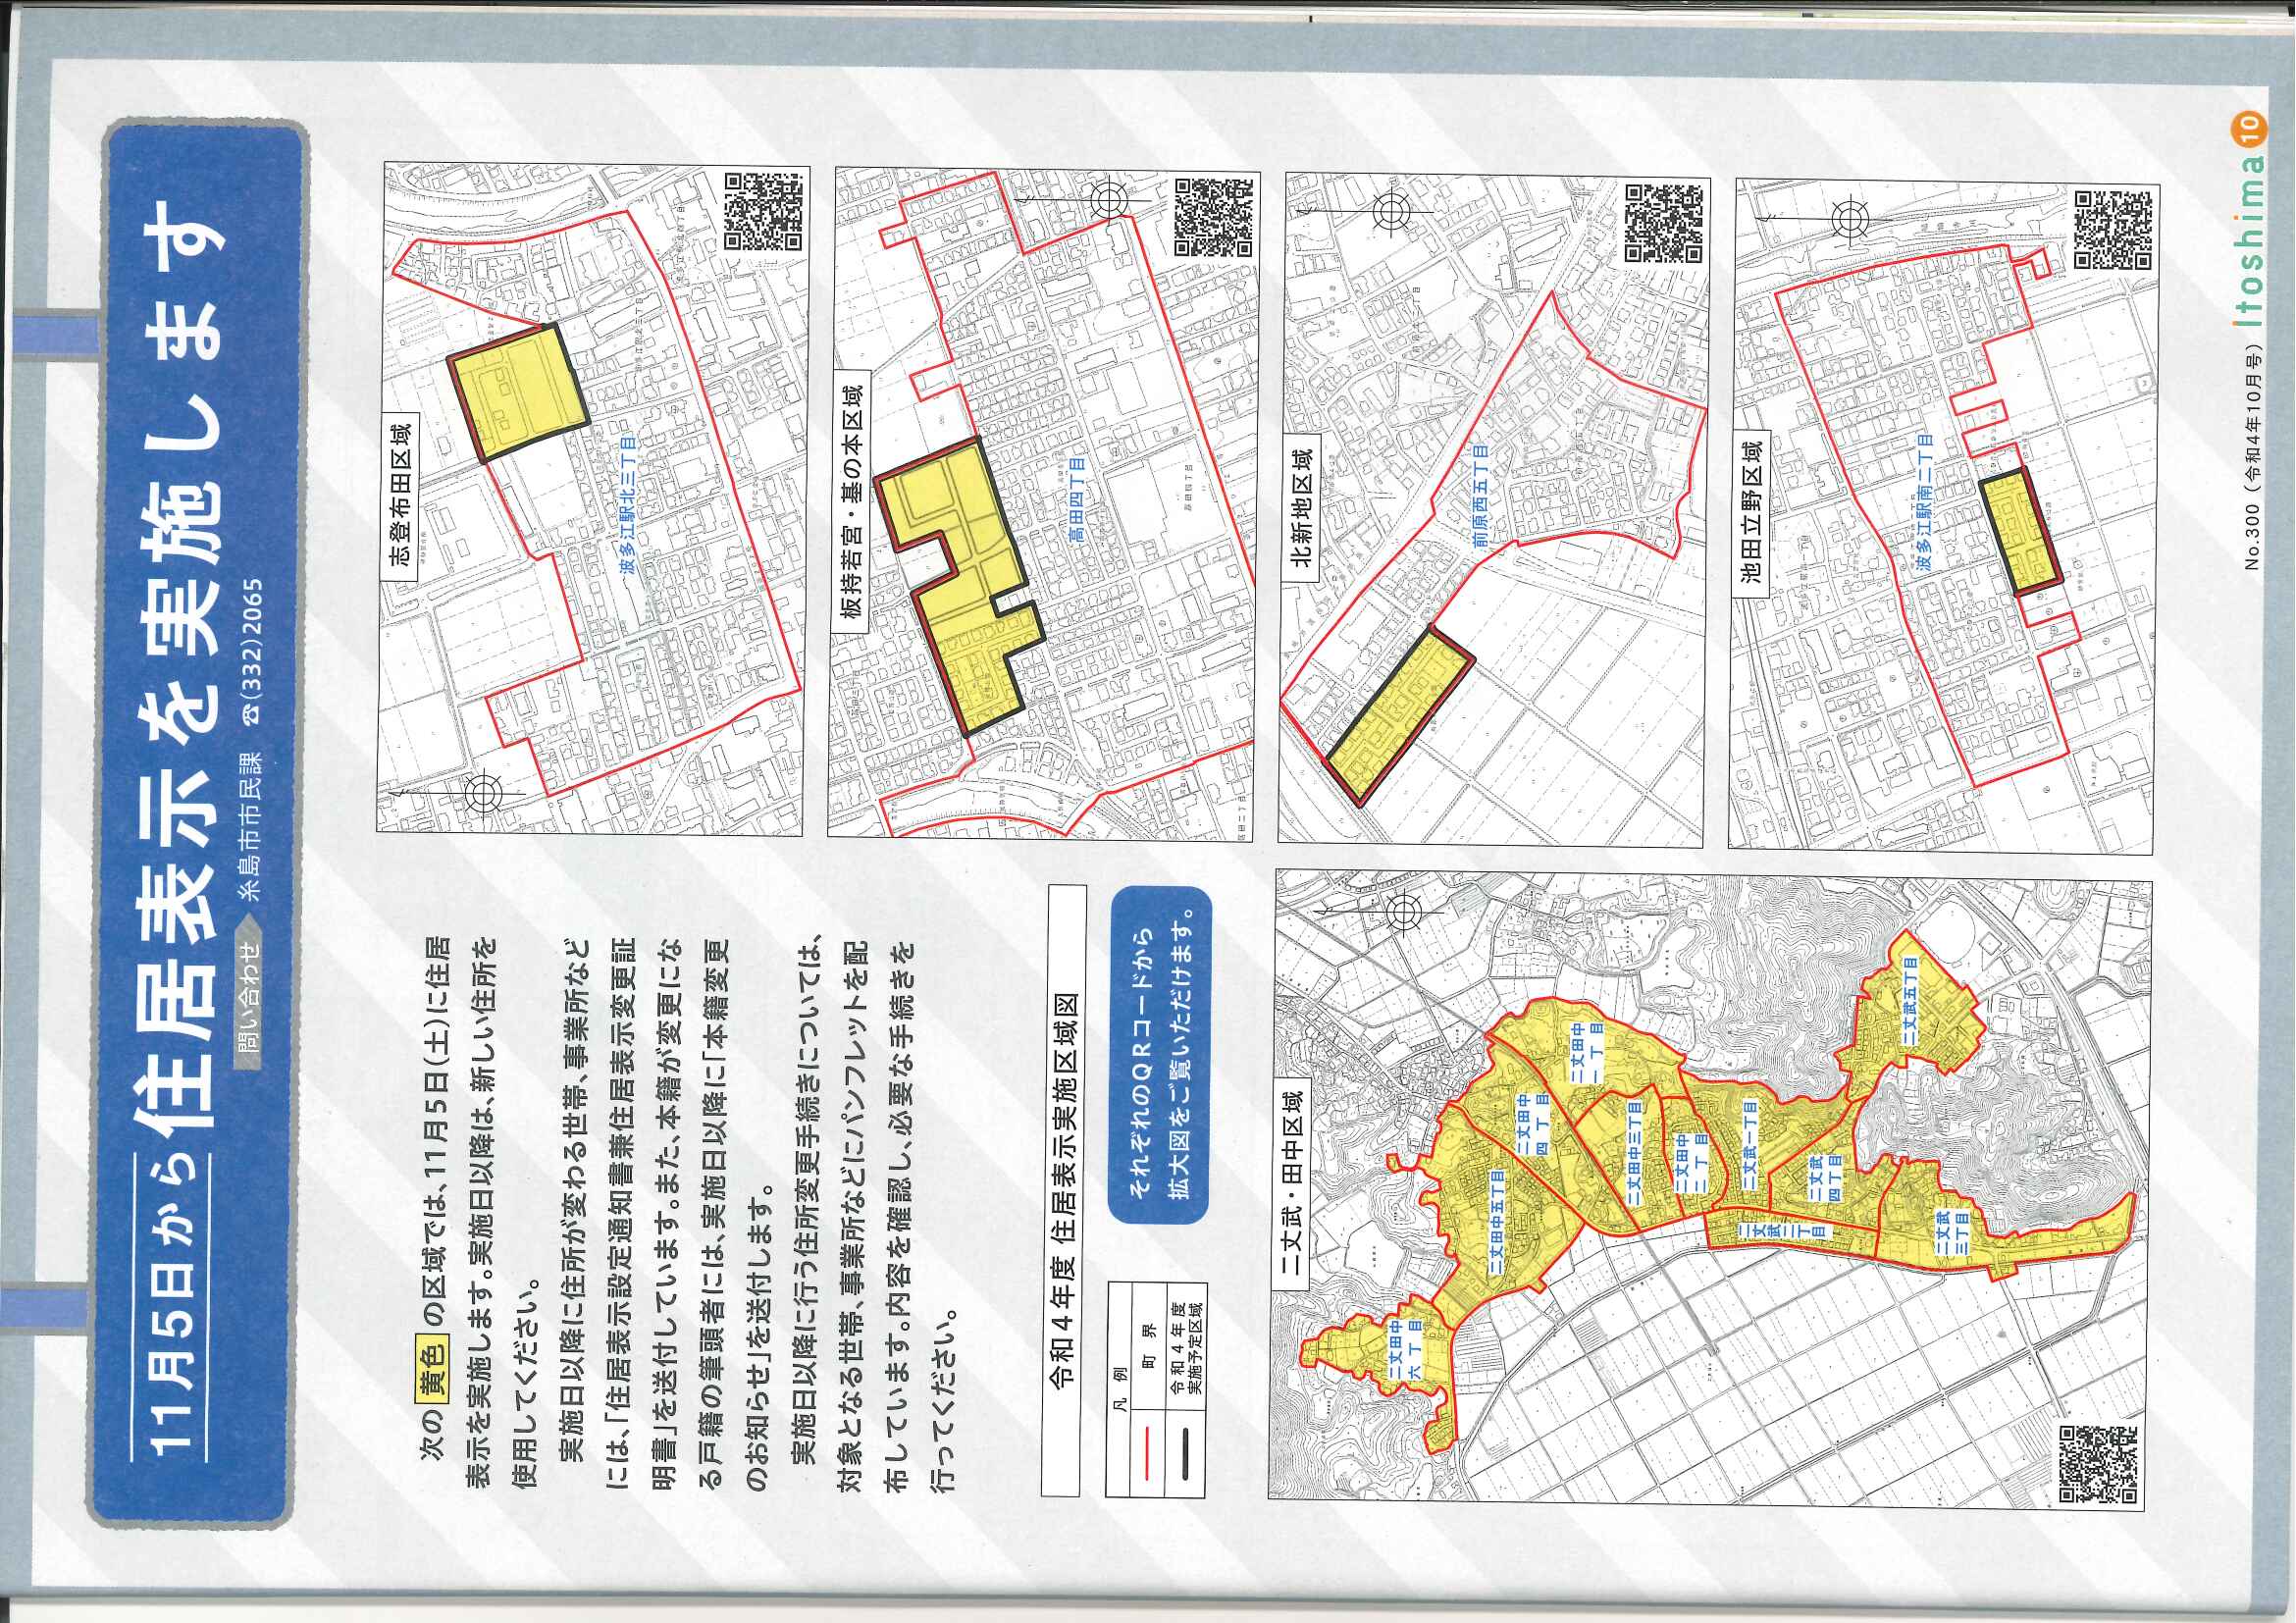This screenshot has height=1623, width=2296.
Task: Click the blue 高田四丁目 map label
Action: 1077,501
